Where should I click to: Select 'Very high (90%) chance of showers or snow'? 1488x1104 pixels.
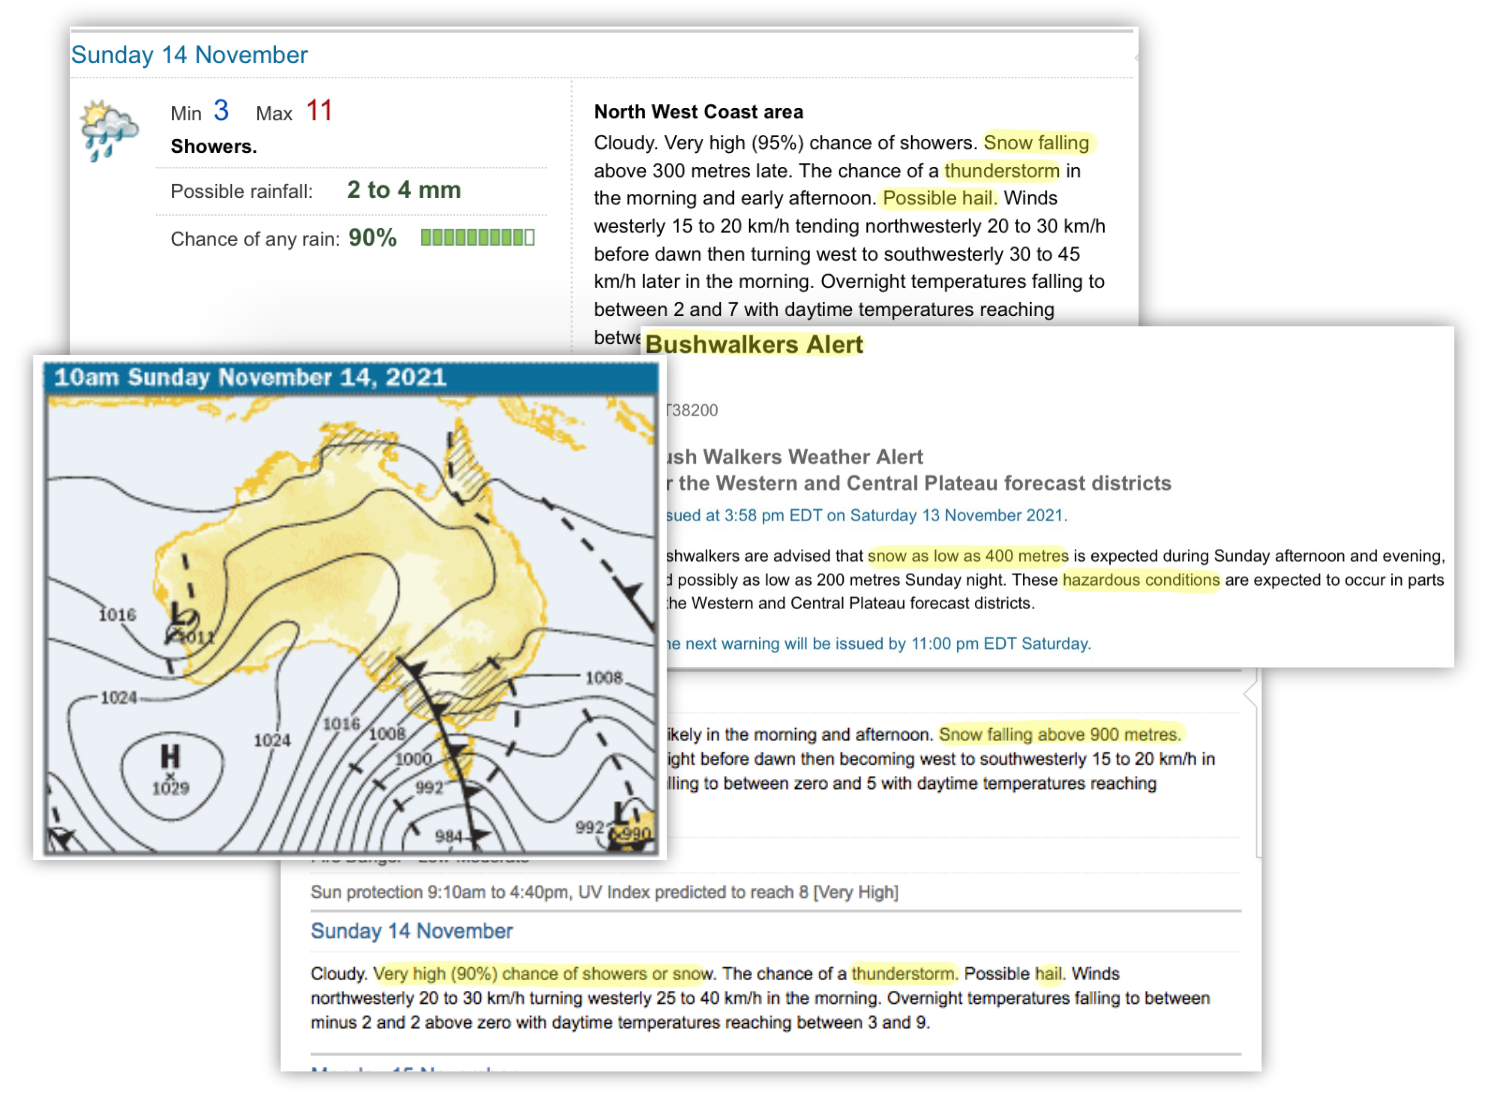coord(543,974)
